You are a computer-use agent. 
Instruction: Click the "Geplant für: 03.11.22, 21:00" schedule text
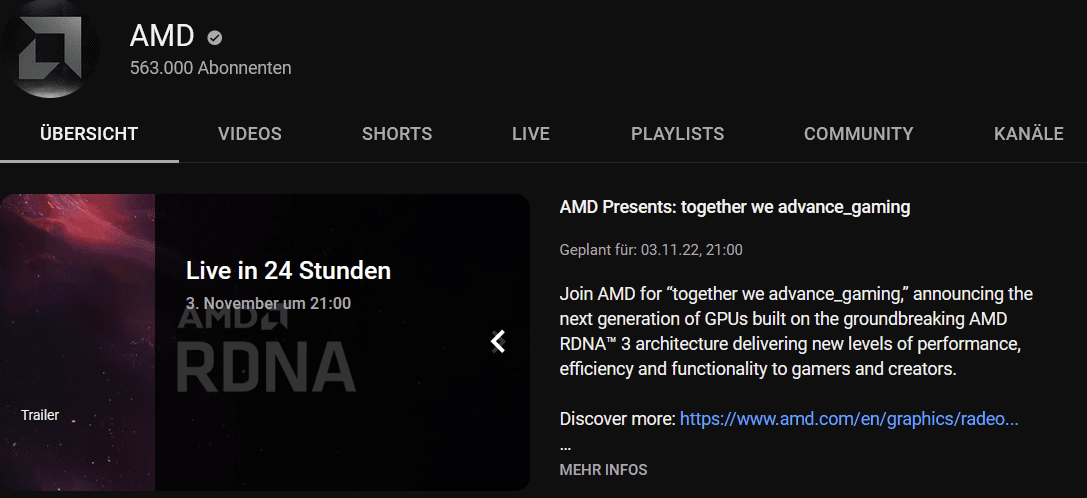click(x=651, y=250)
